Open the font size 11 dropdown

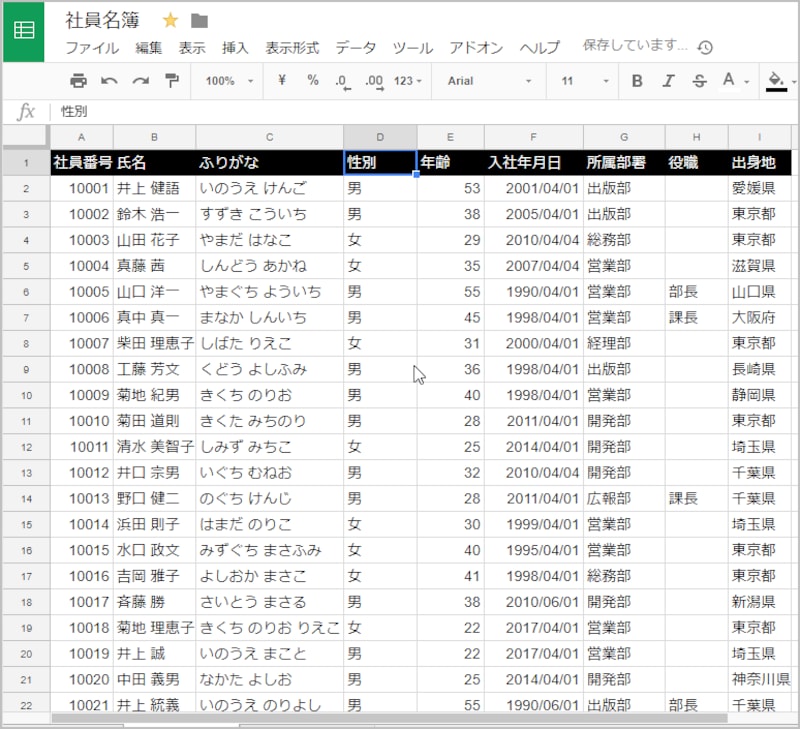(585, 81)
